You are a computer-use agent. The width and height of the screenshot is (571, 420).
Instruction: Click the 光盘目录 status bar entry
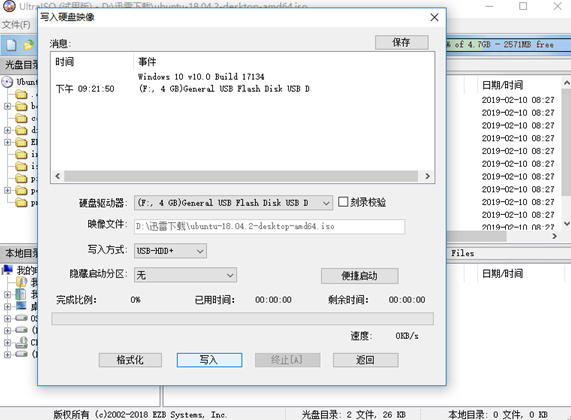(x=353, y=415)
